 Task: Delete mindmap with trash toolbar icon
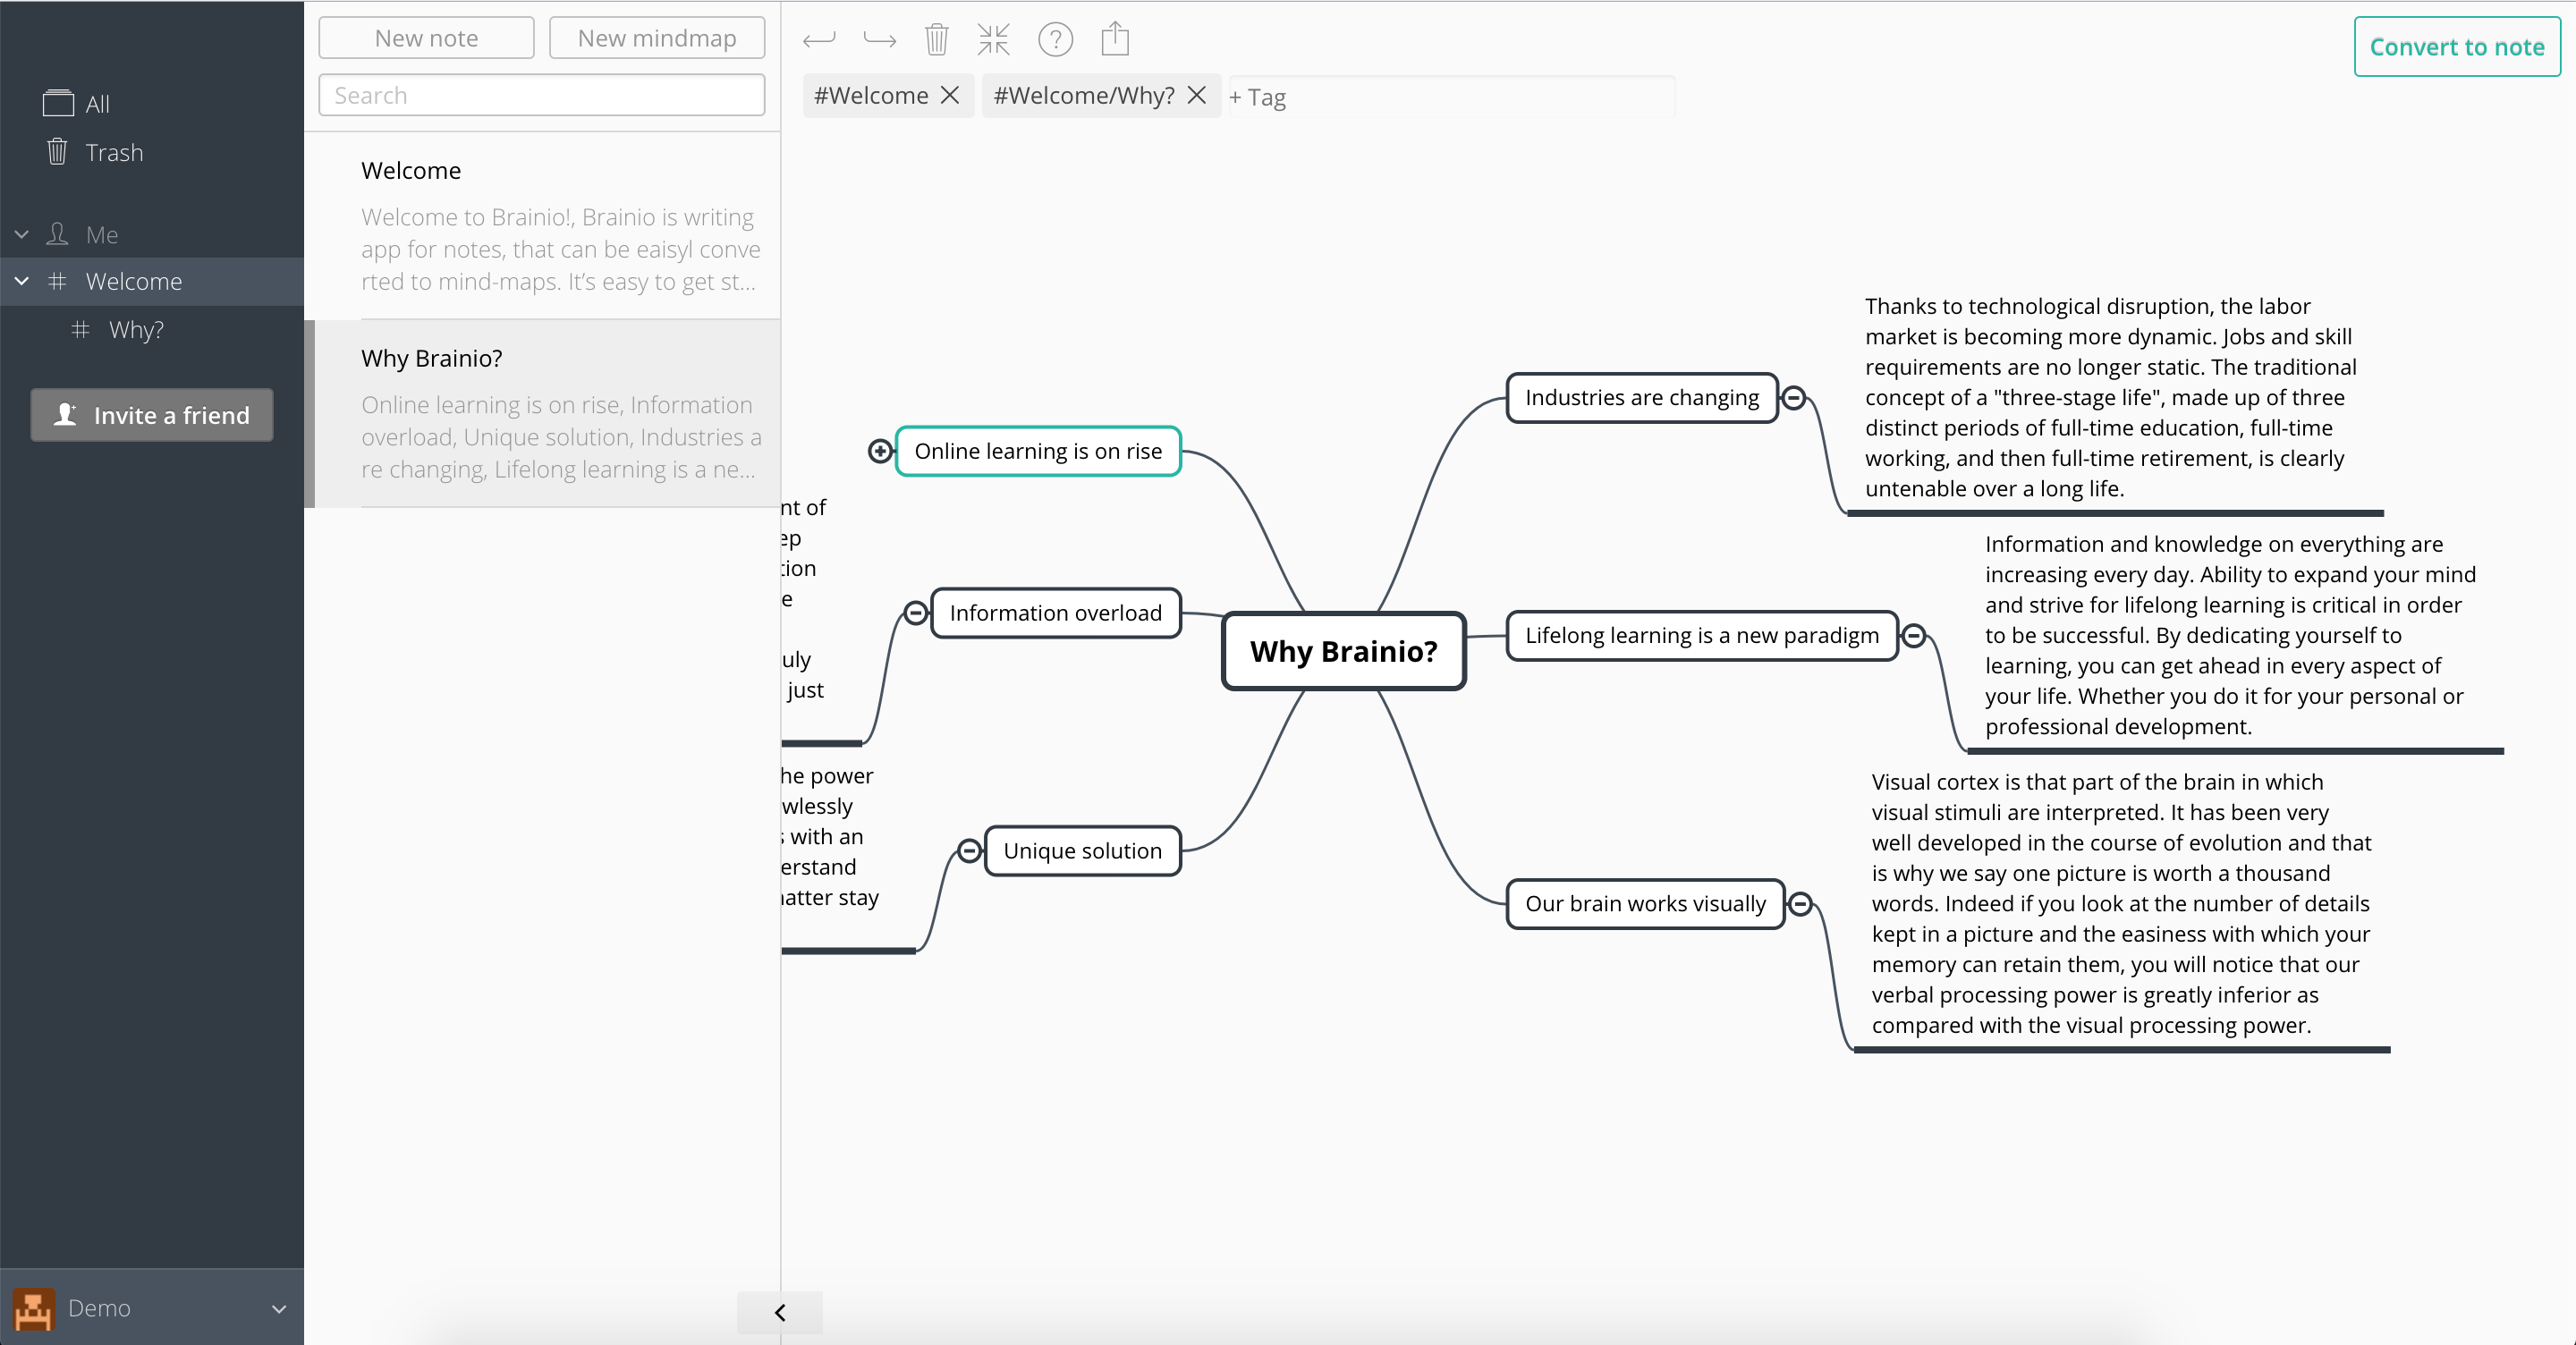click(x=936, y=39)
